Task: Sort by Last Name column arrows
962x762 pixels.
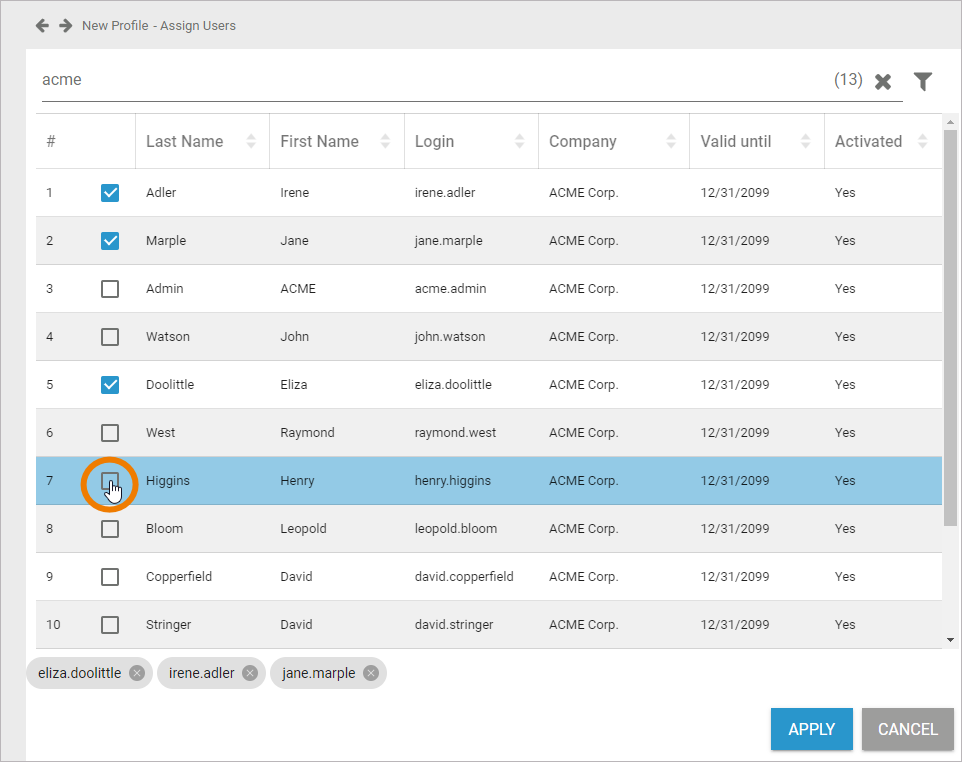Action: click(251, 142)
